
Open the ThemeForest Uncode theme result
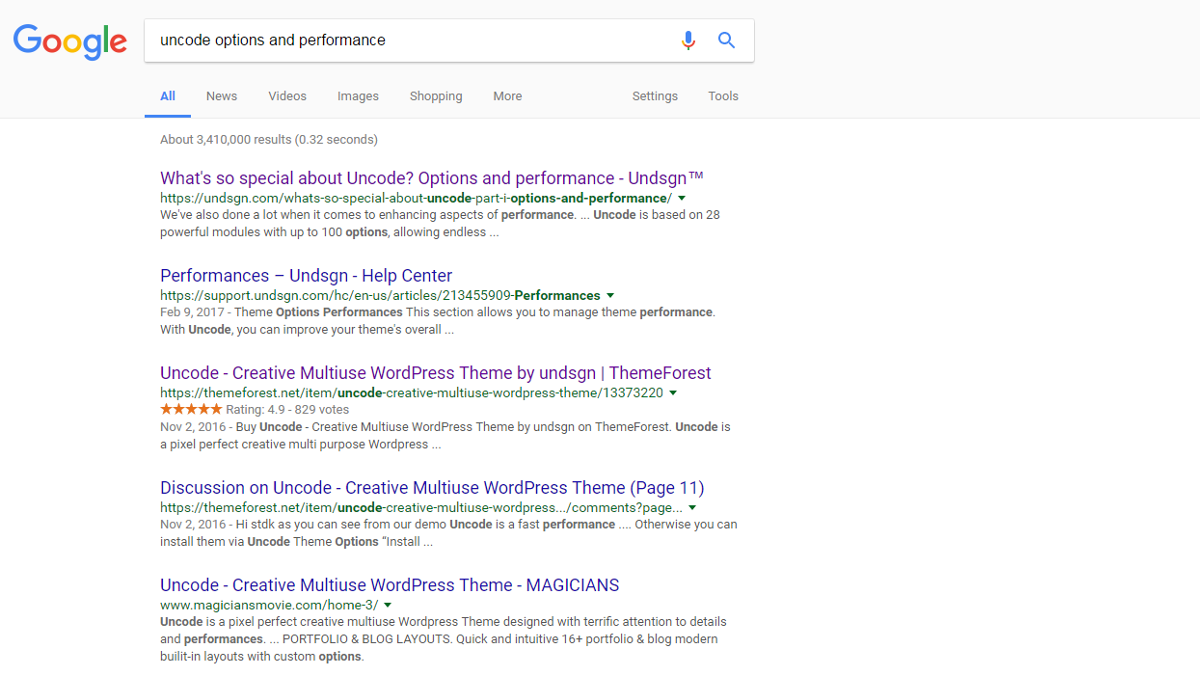tap(436, 373)
